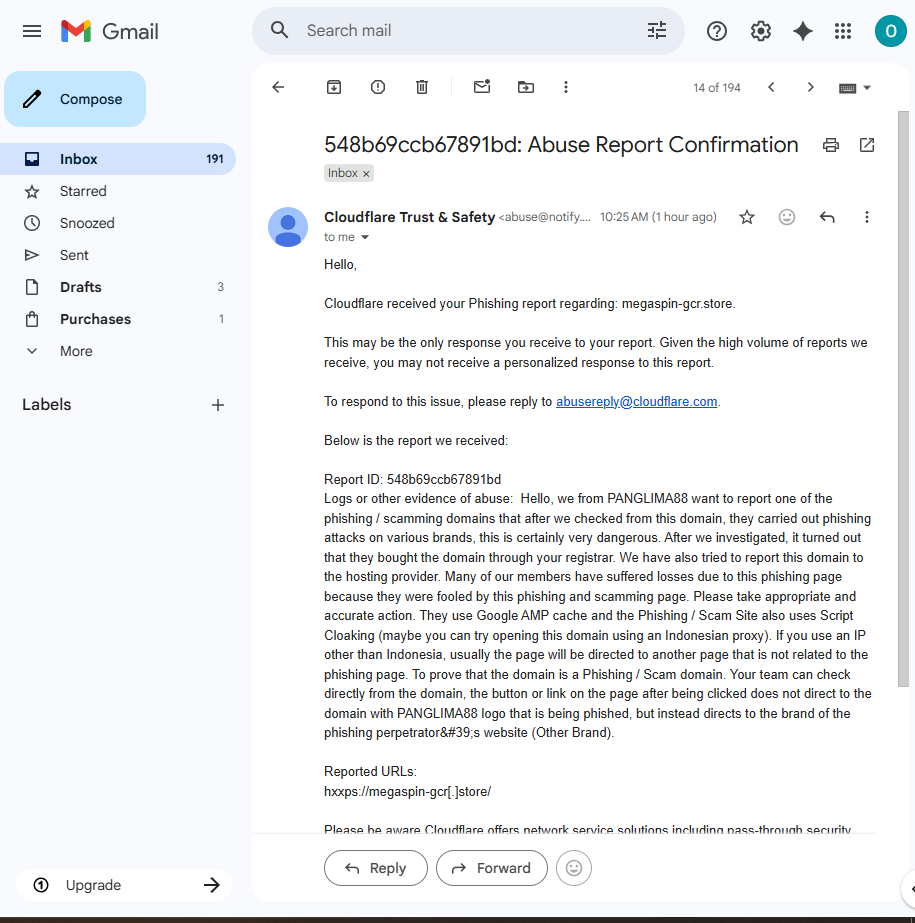Image resolution: width=915 pixels, height=923 pixels.
Task: Move email to folder icon
Action: pyautogui.click(x=526, y=88)
